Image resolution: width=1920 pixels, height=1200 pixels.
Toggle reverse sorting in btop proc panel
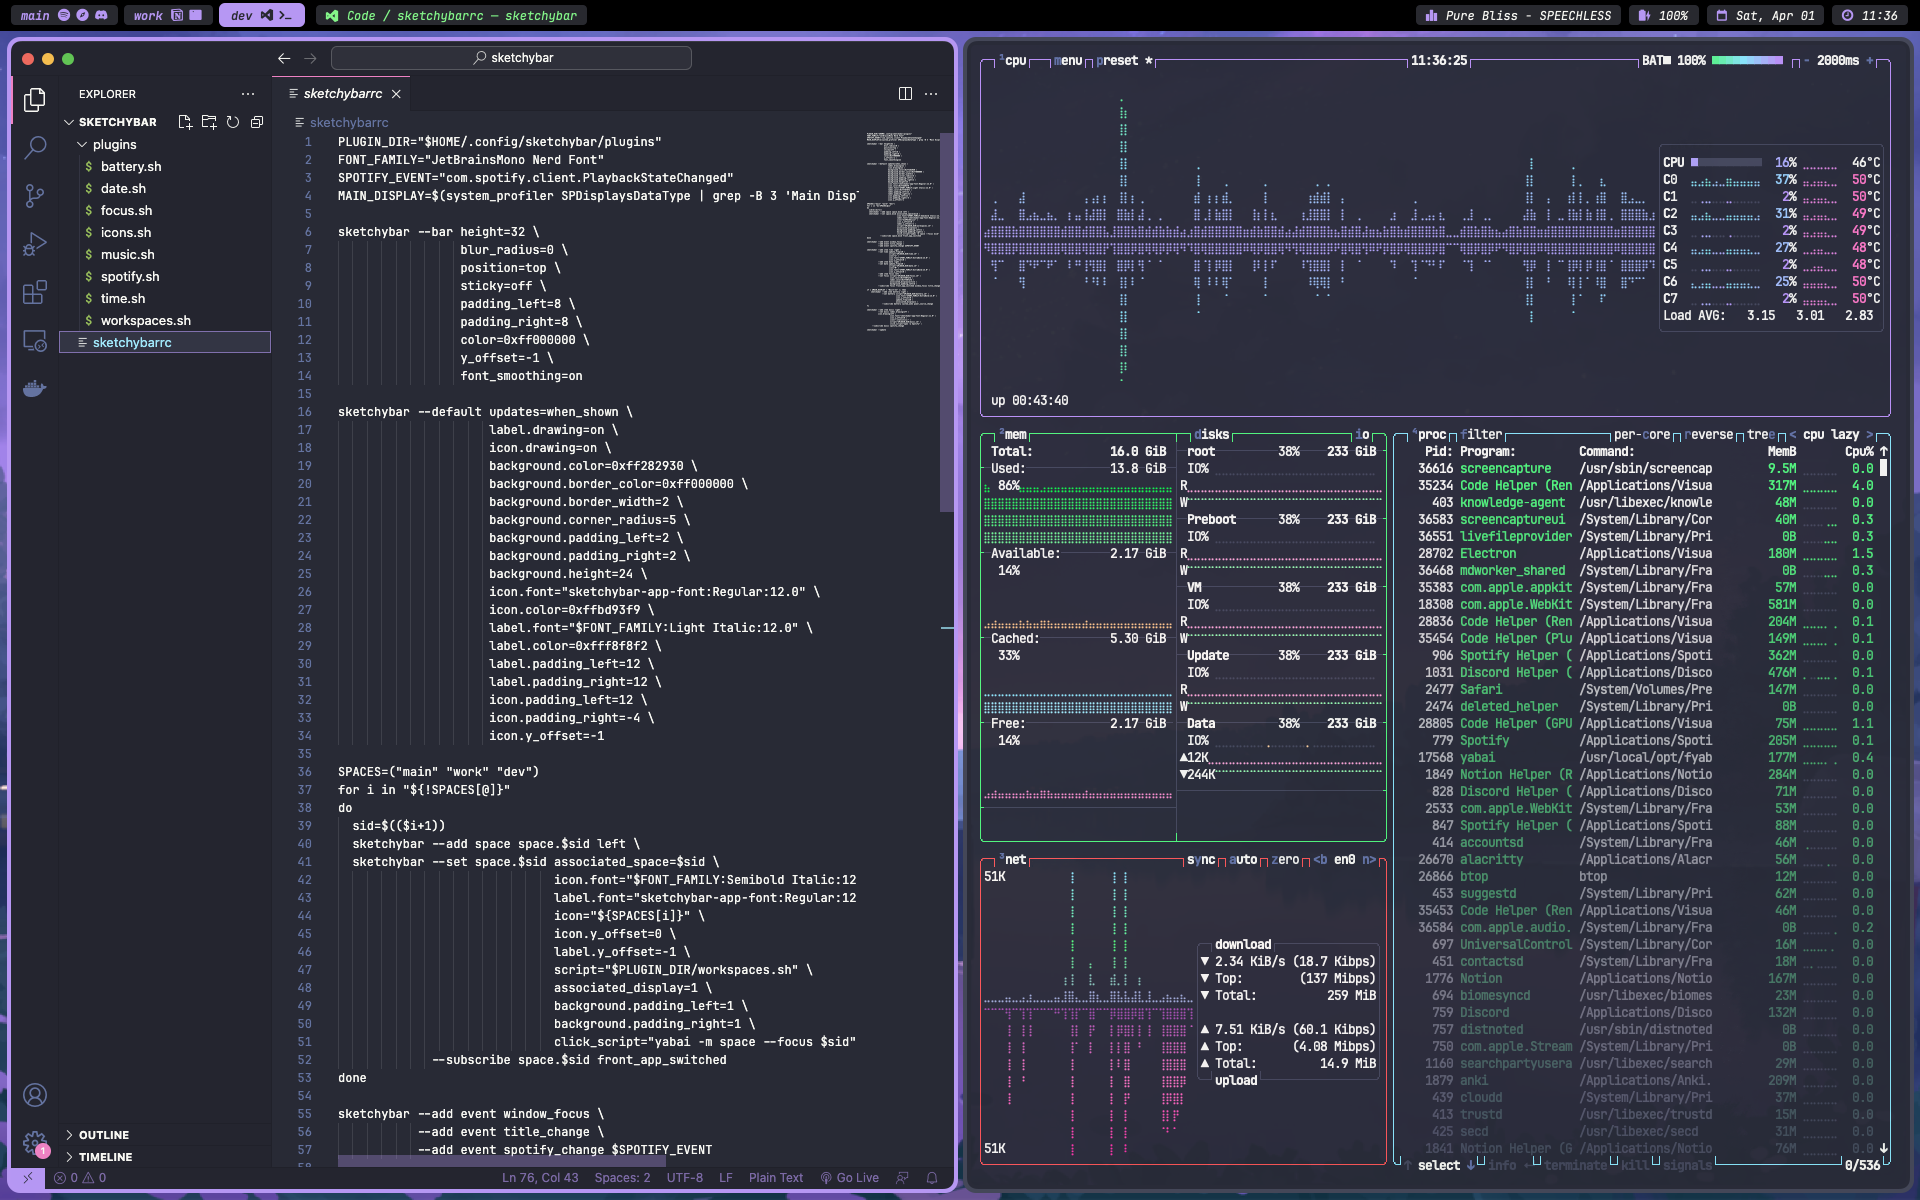(x=1709, y=435)
